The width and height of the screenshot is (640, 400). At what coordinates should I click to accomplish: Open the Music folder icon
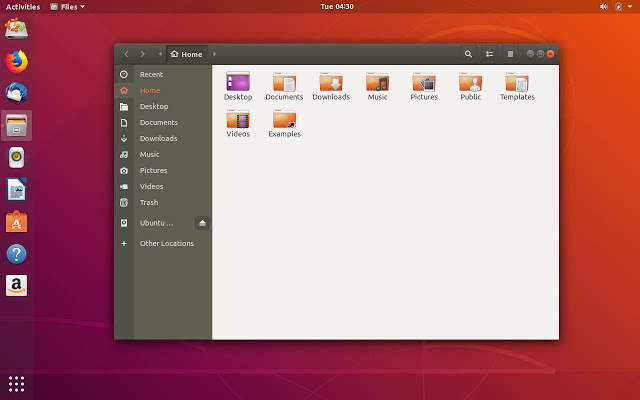point(377,83)
